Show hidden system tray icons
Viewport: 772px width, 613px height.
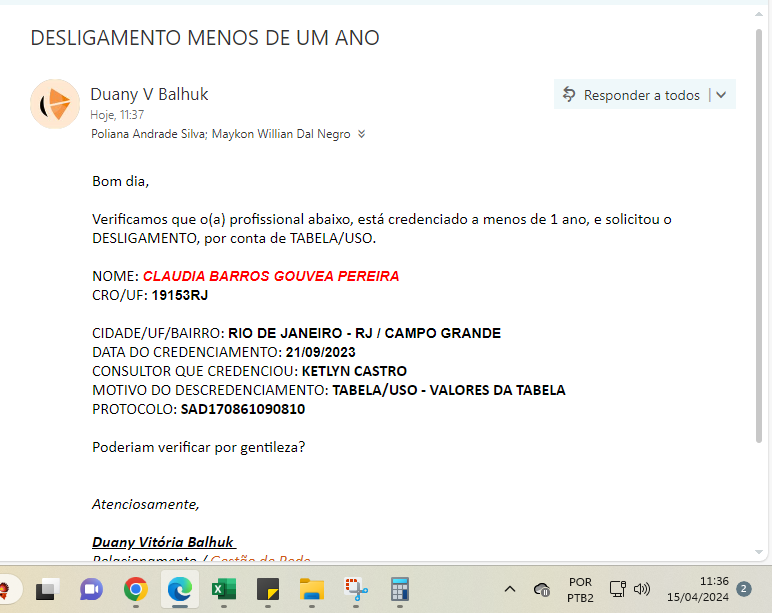509,589
